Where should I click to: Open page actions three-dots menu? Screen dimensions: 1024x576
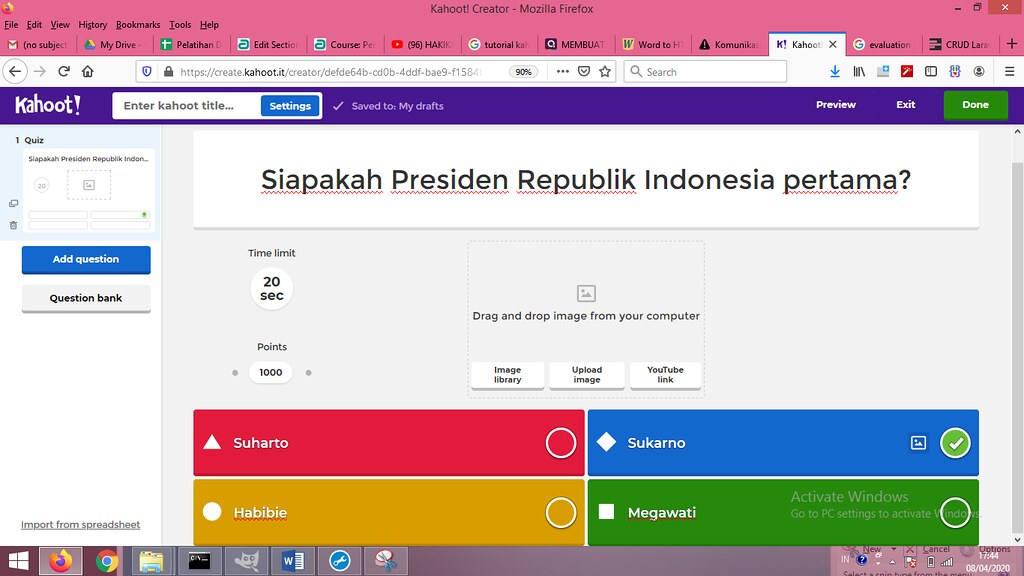click(562, 71)
